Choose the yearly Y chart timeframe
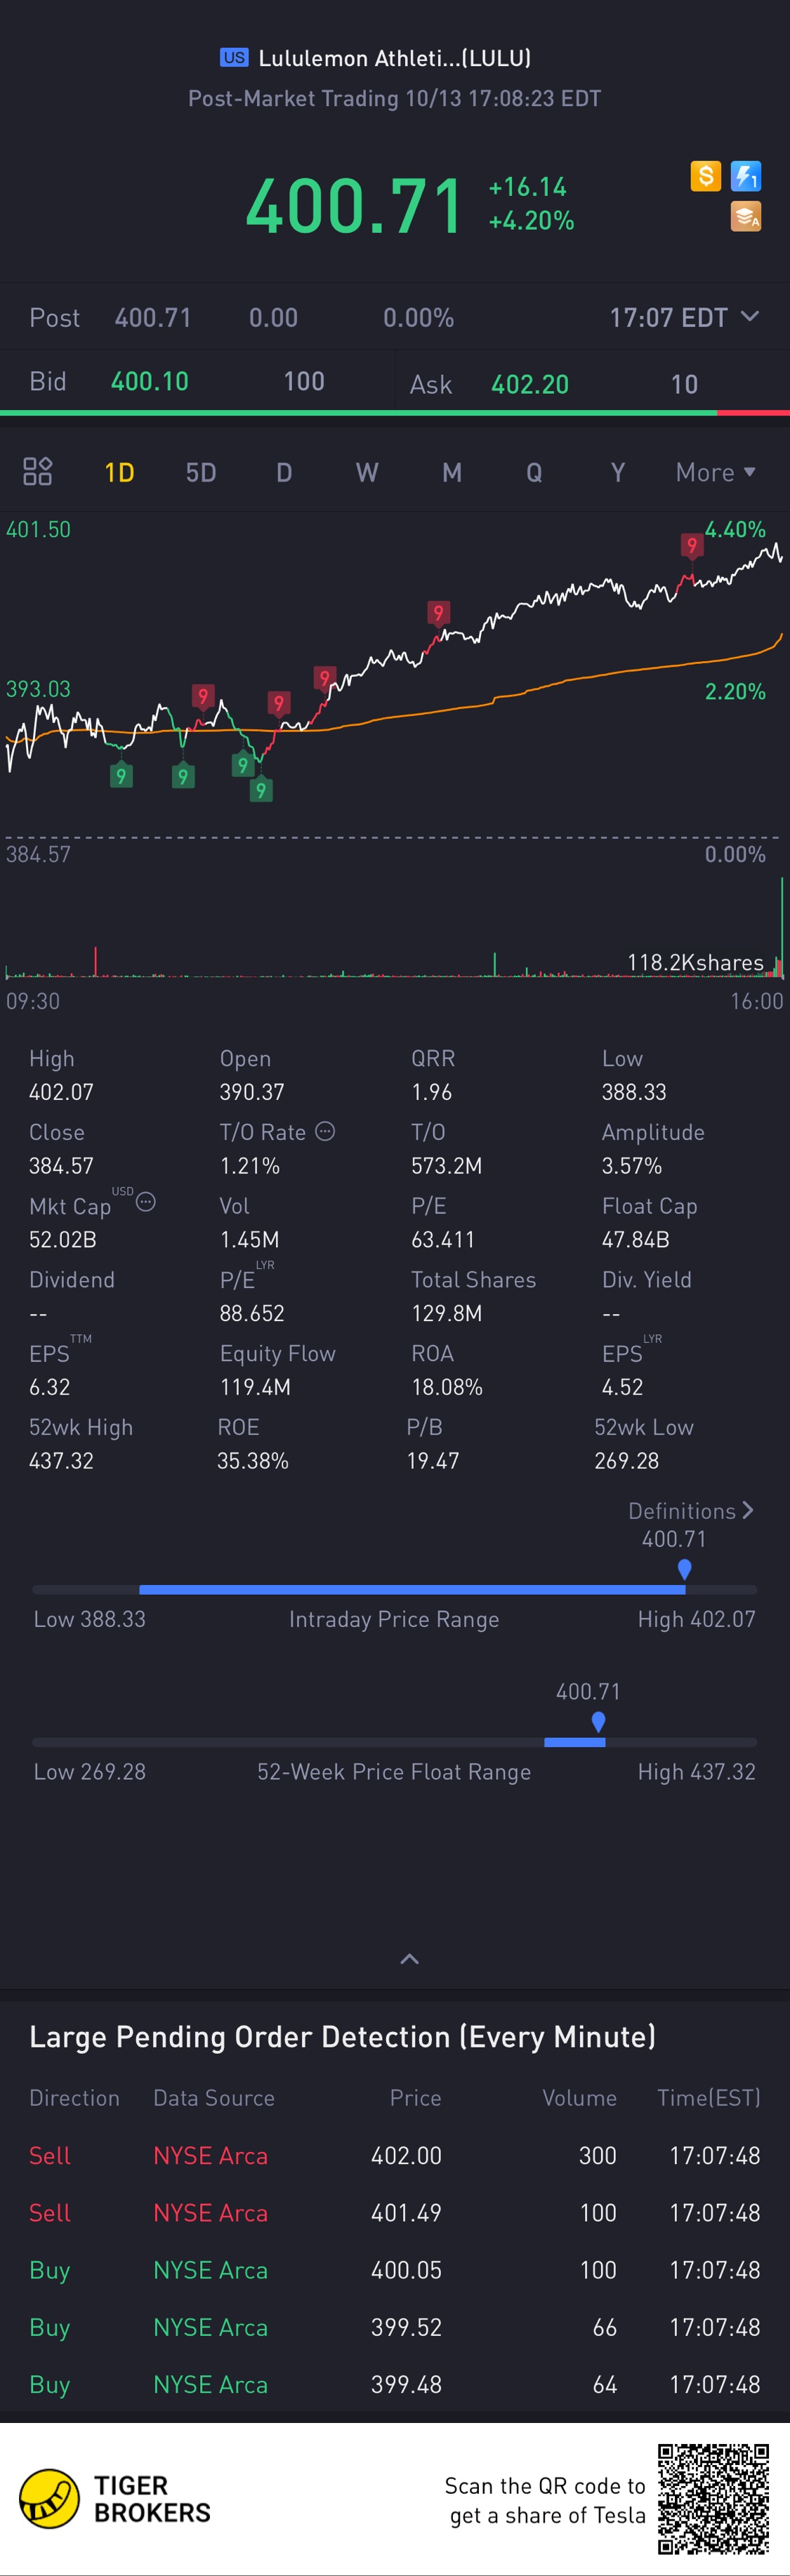Screen dimensions: 790x2576 (618, 472)
